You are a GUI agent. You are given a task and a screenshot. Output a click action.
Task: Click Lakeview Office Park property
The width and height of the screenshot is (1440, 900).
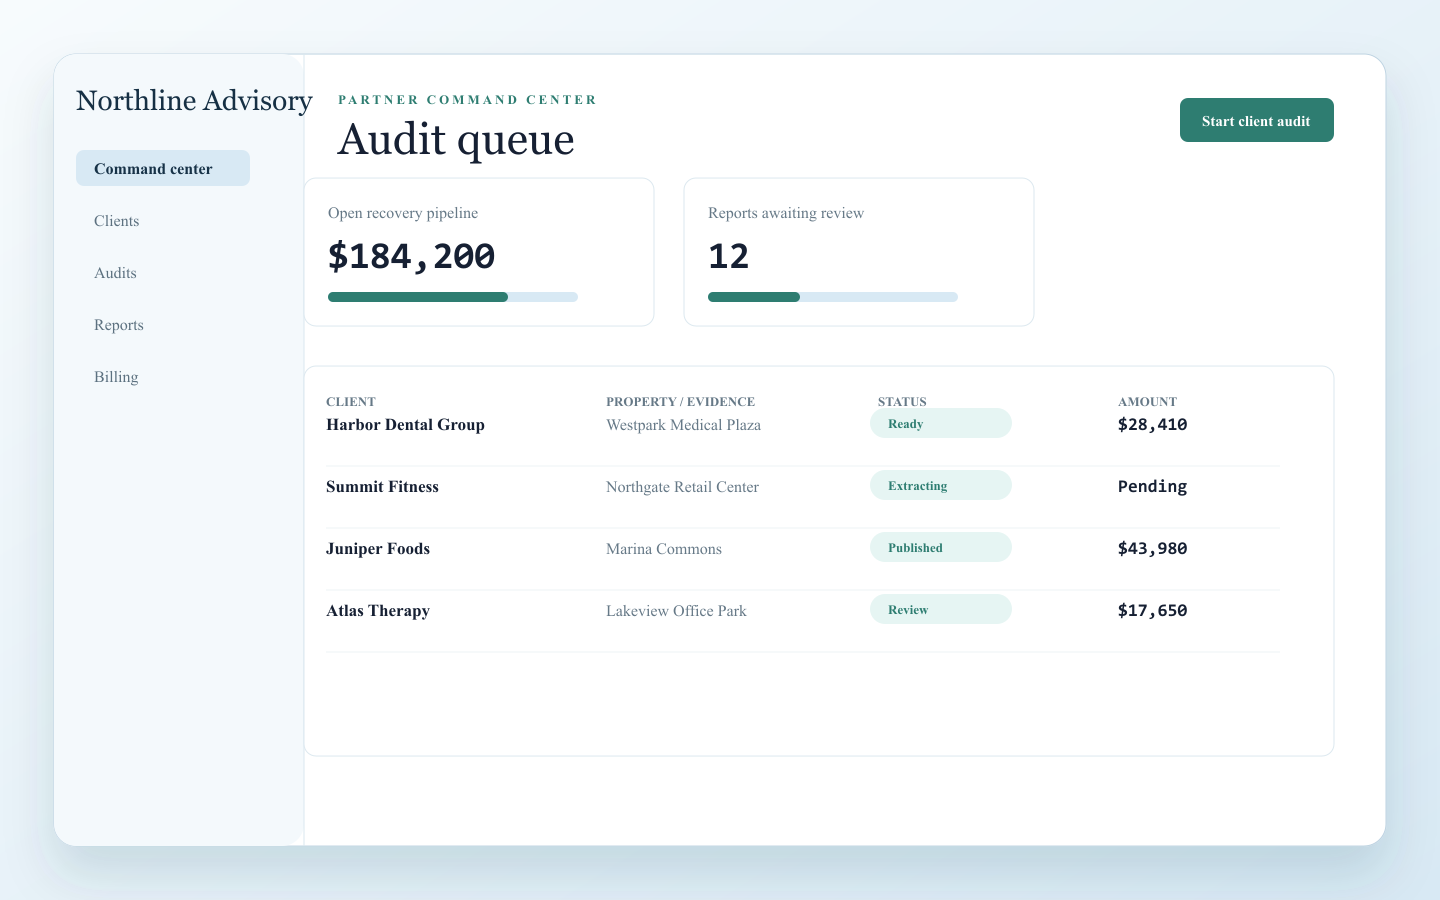tap(676, 611)
